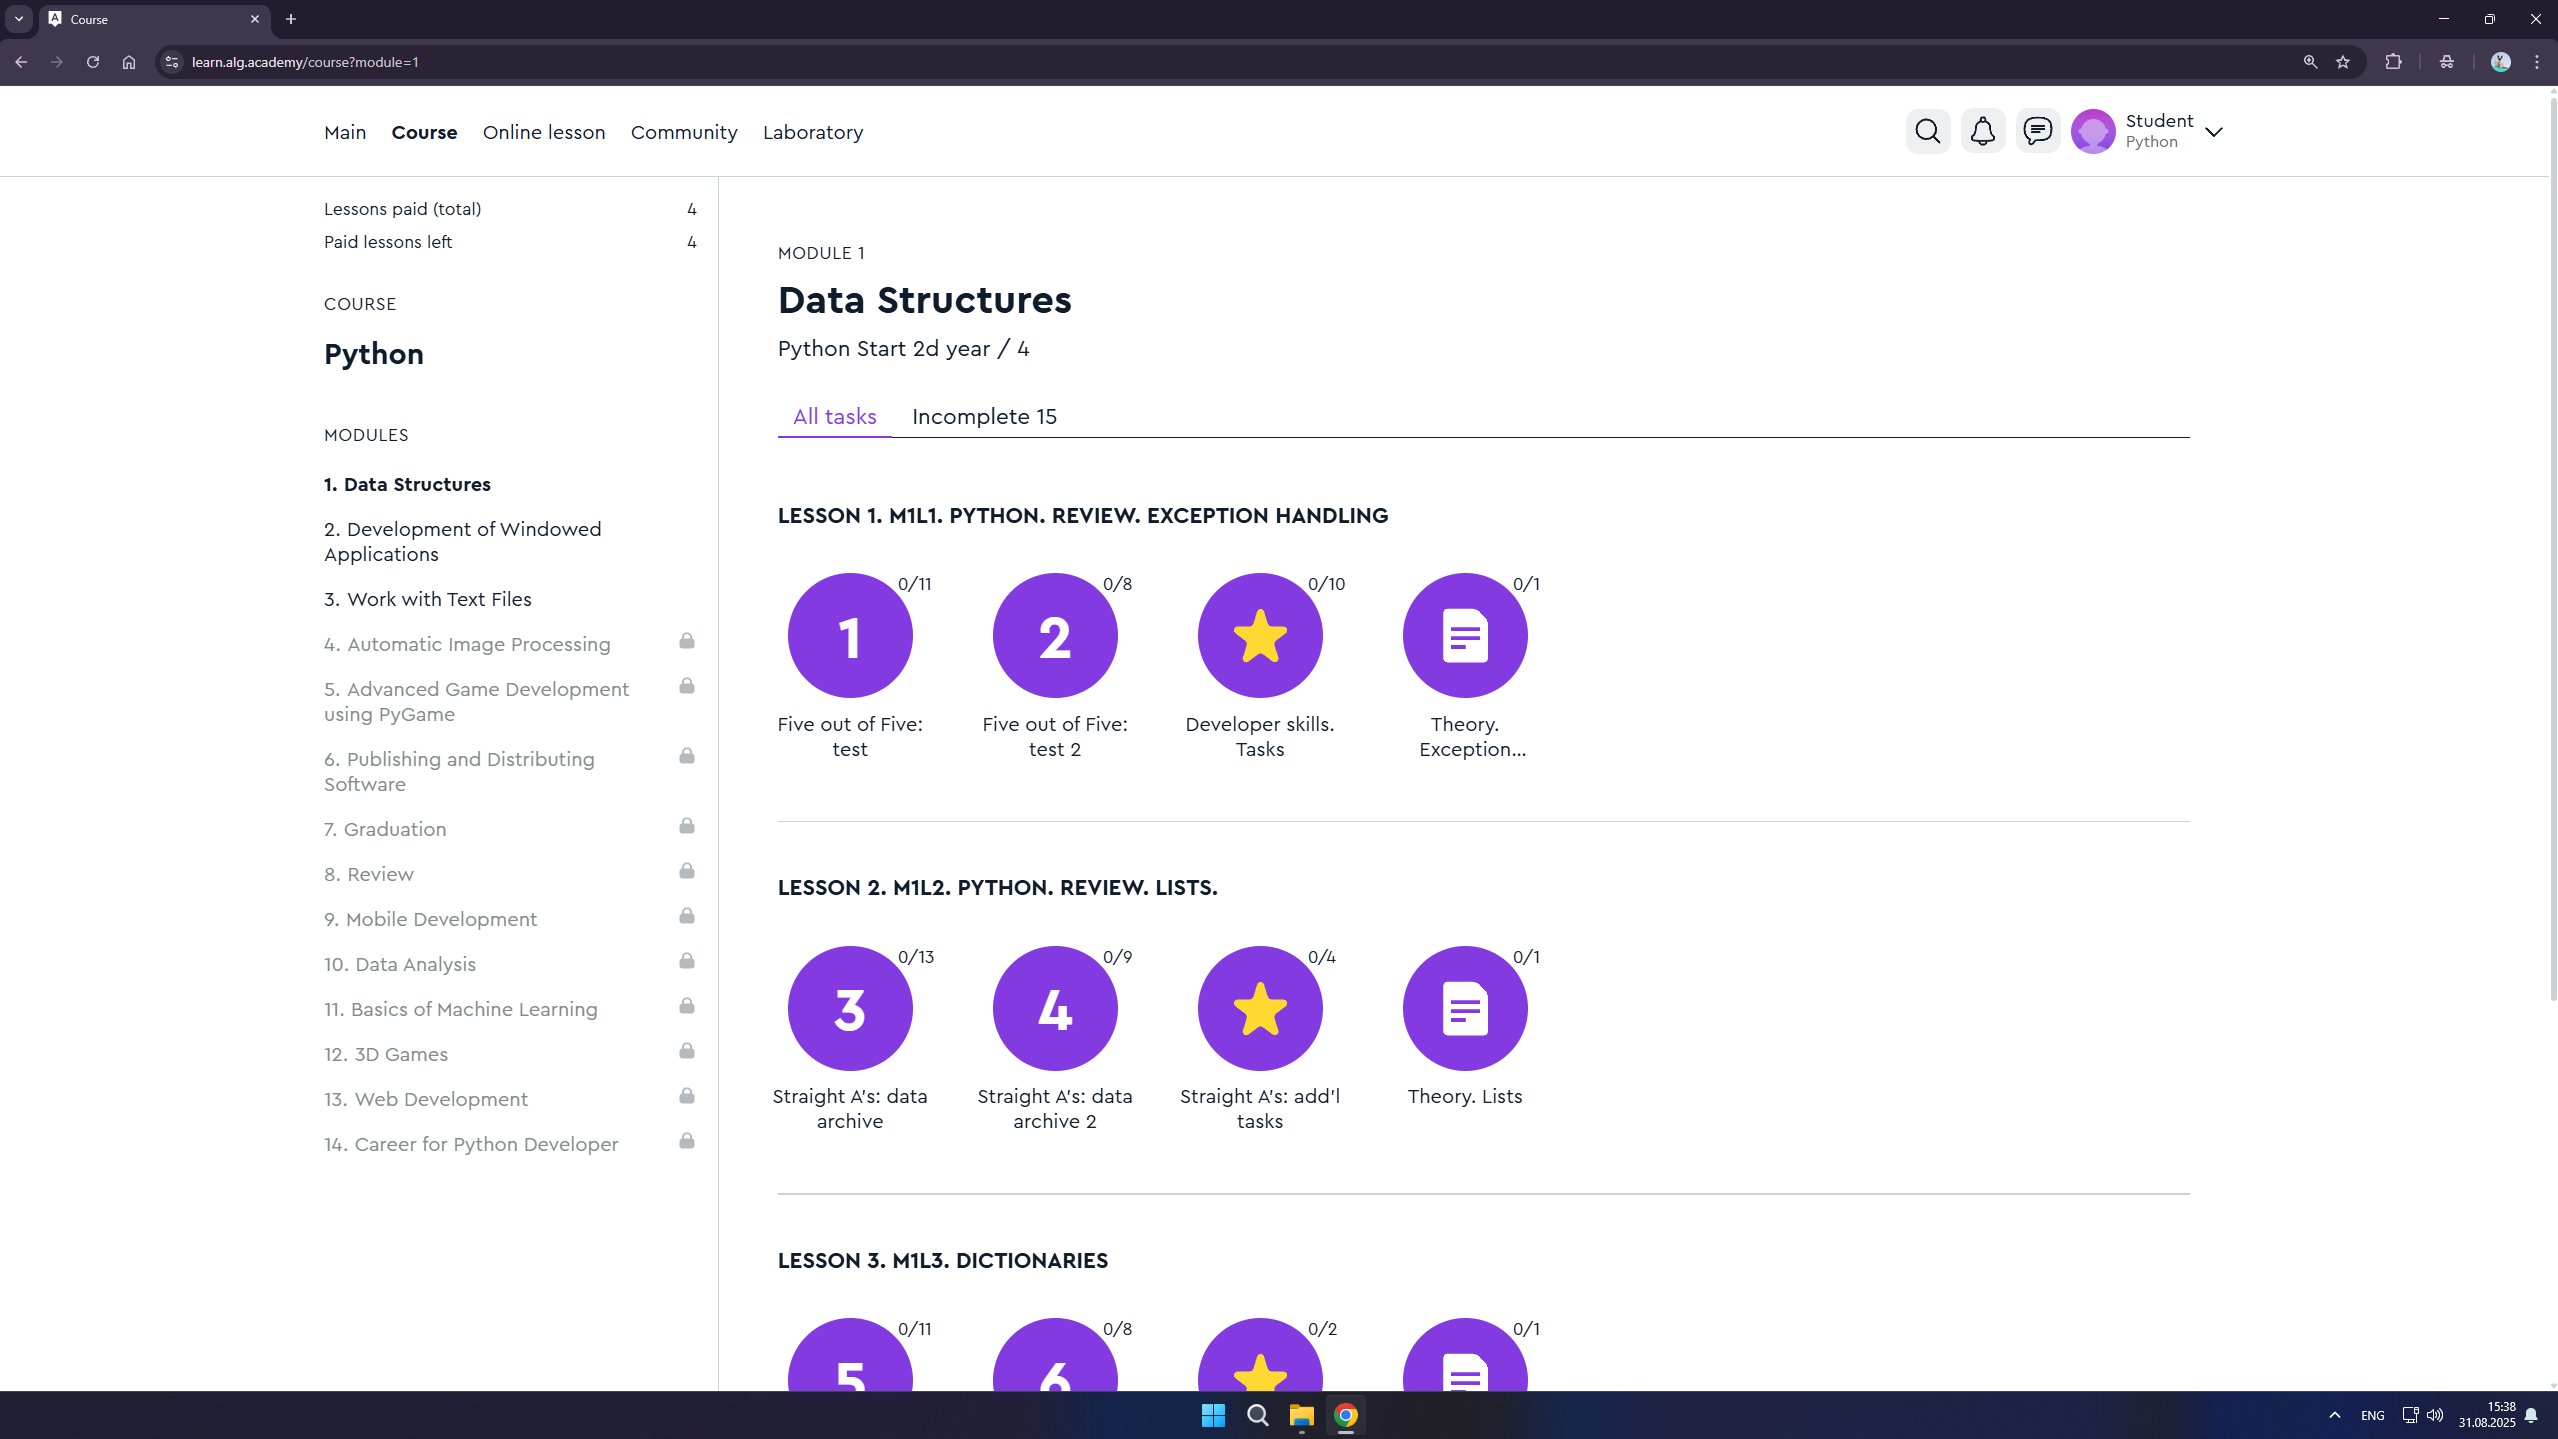This screenshot has width=2558, height=1439.
Task: Open the site search icon
Action: (x=1927, y=131)
